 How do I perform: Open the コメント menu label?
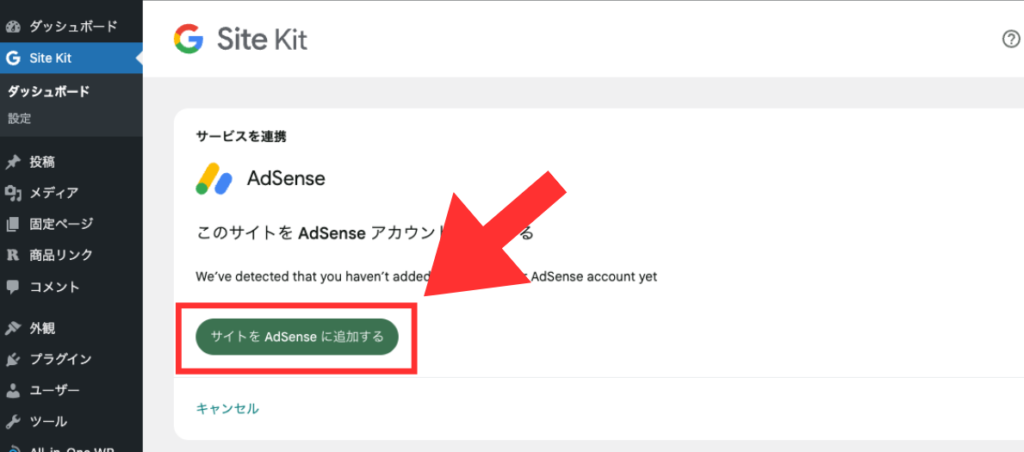(x=55, y=286)
